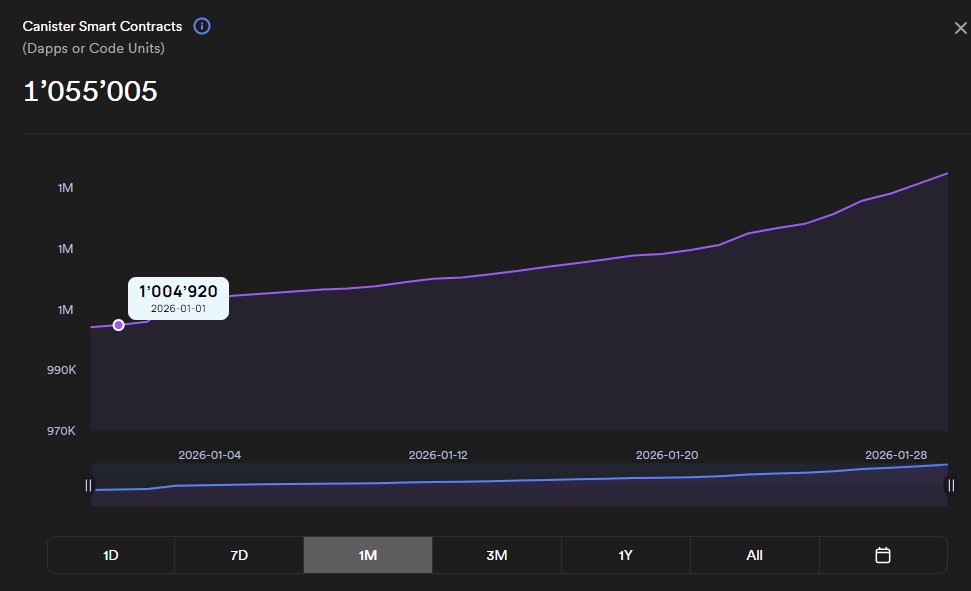Click the info icon beside Canister Smart Contracts
Image resolution: width=971 pixels, height=591 pixels.
pyautogui.click(x=201, y=26)
